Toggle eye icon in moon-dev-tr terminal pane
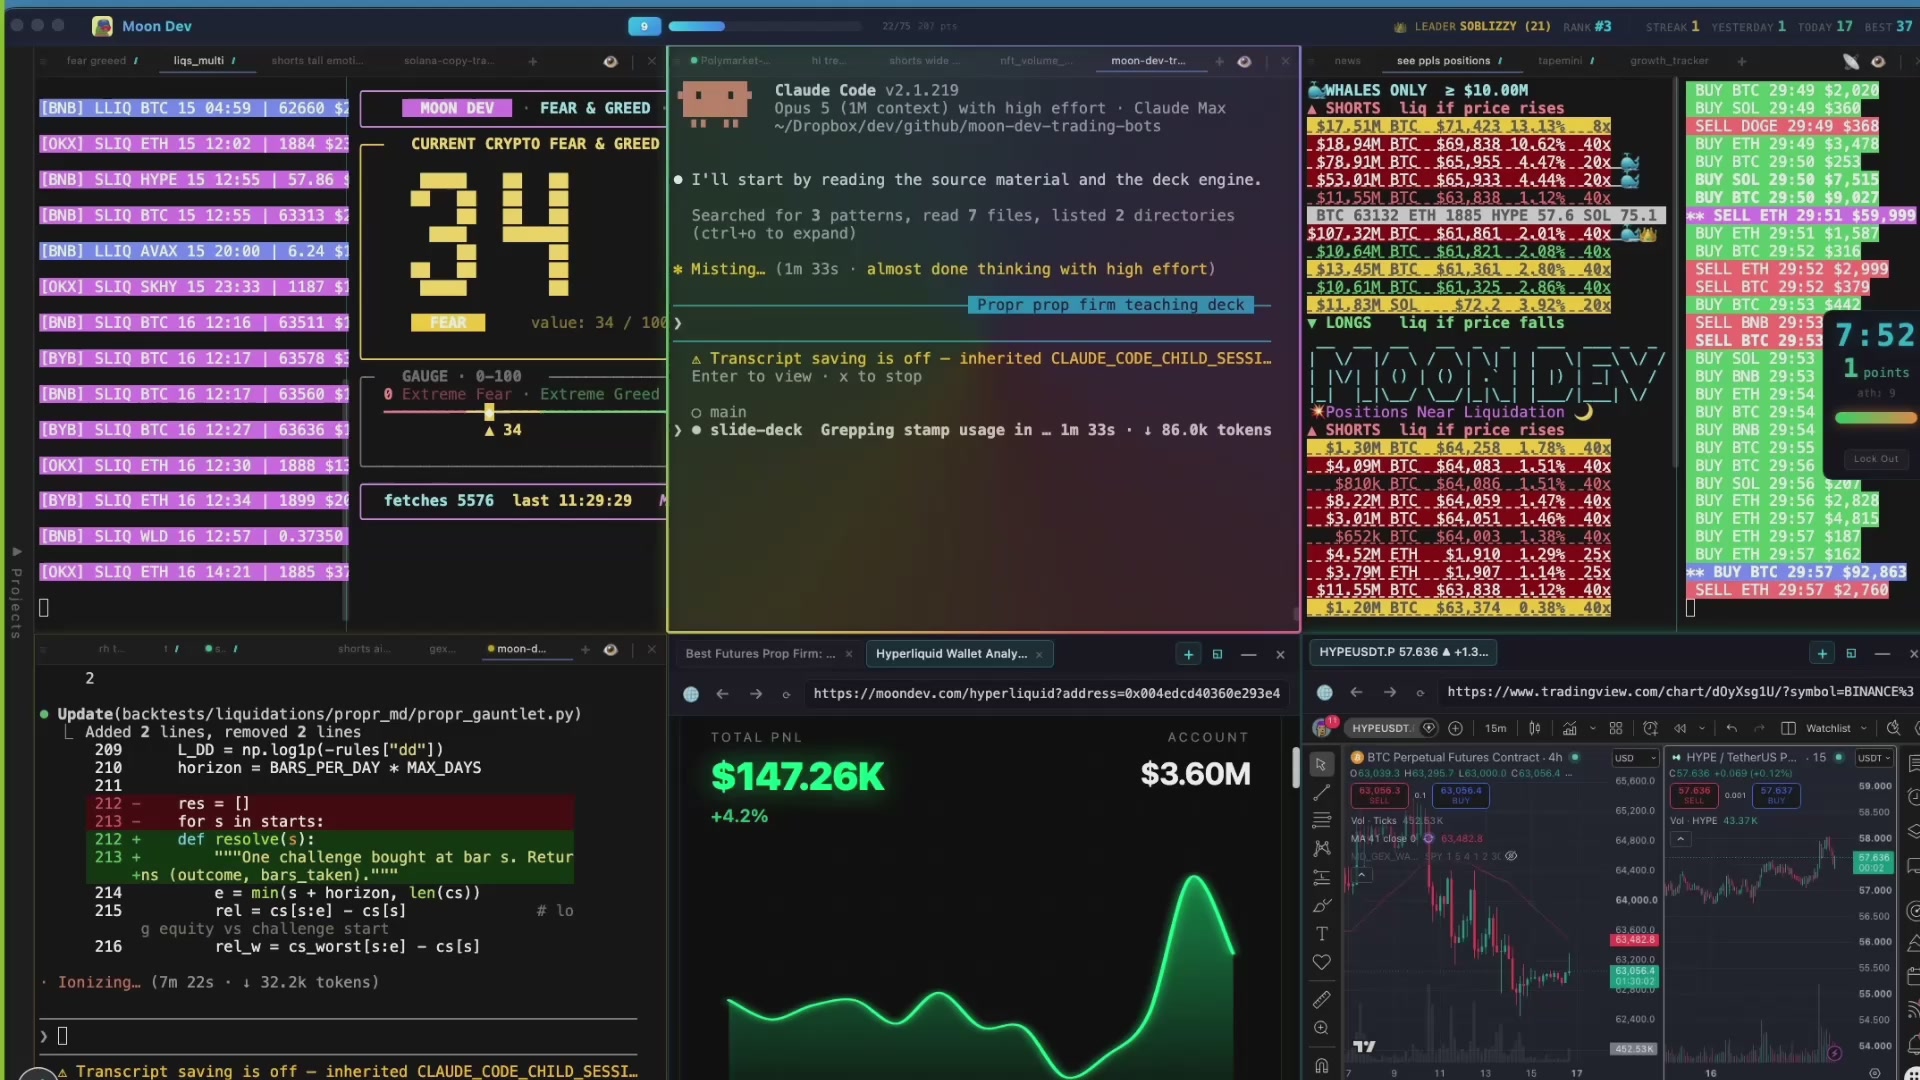The height and width of the screenshot is (1080, 1920). pos(1244,61)
